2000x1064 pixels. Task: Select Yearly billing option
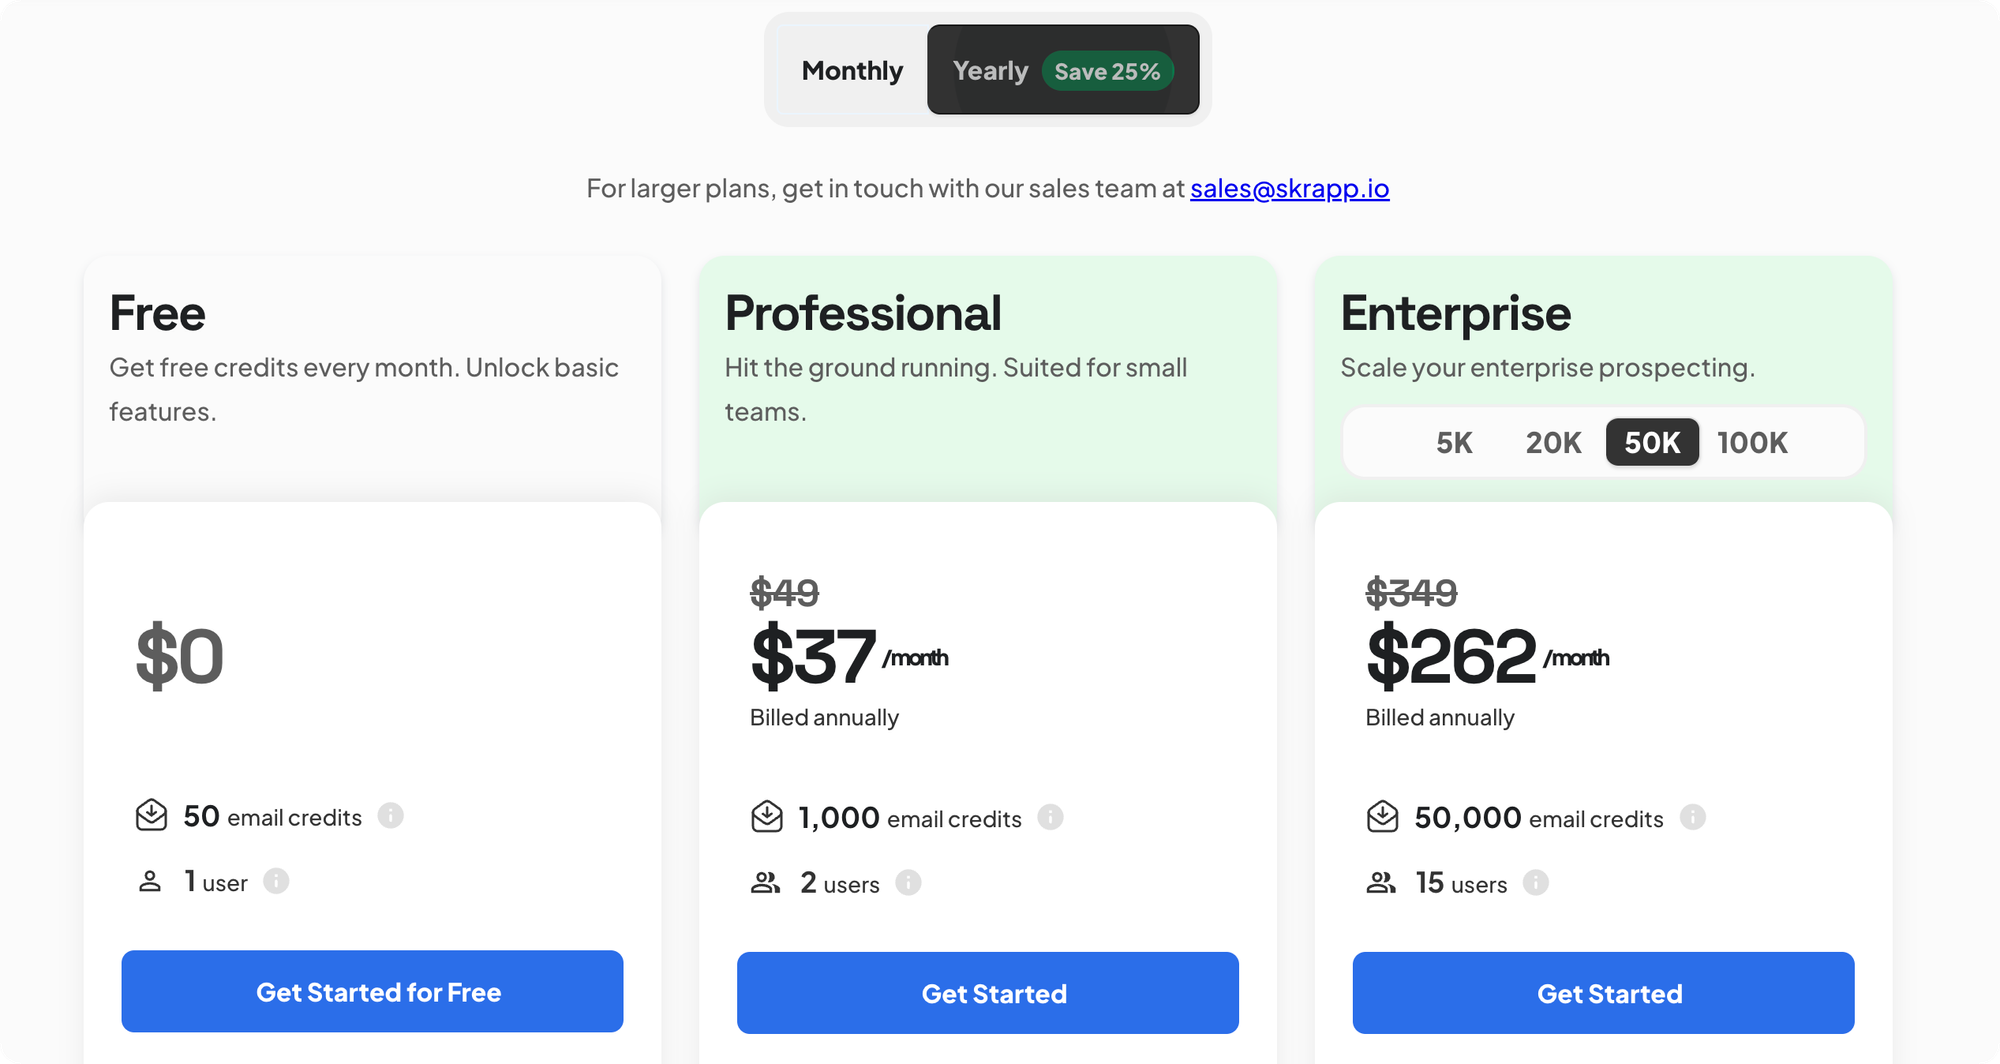pyautogui.click(x=990, y=71)
